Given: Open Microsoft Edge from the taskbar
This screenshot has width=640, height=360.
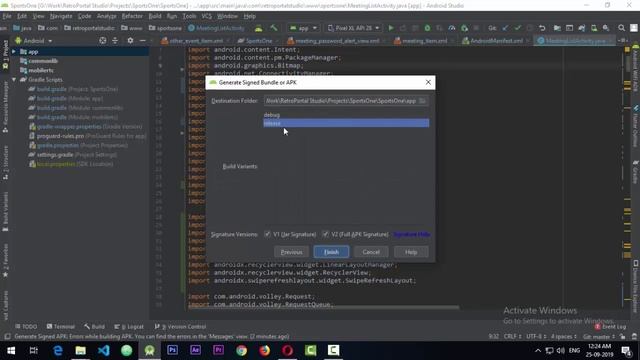Looking at the screenshot, I should click(58, 350).
